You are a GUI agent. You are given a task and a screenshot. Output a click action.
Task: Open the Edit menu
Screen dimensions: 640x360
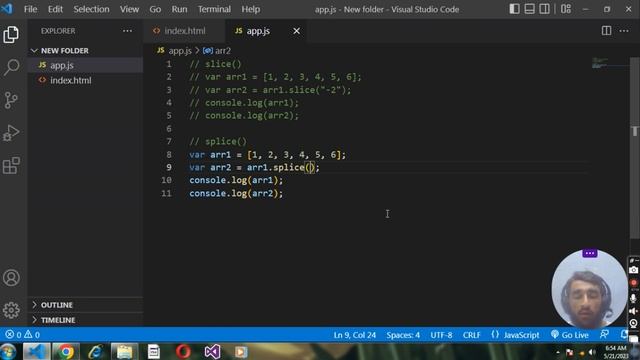[x=55, y=9]
